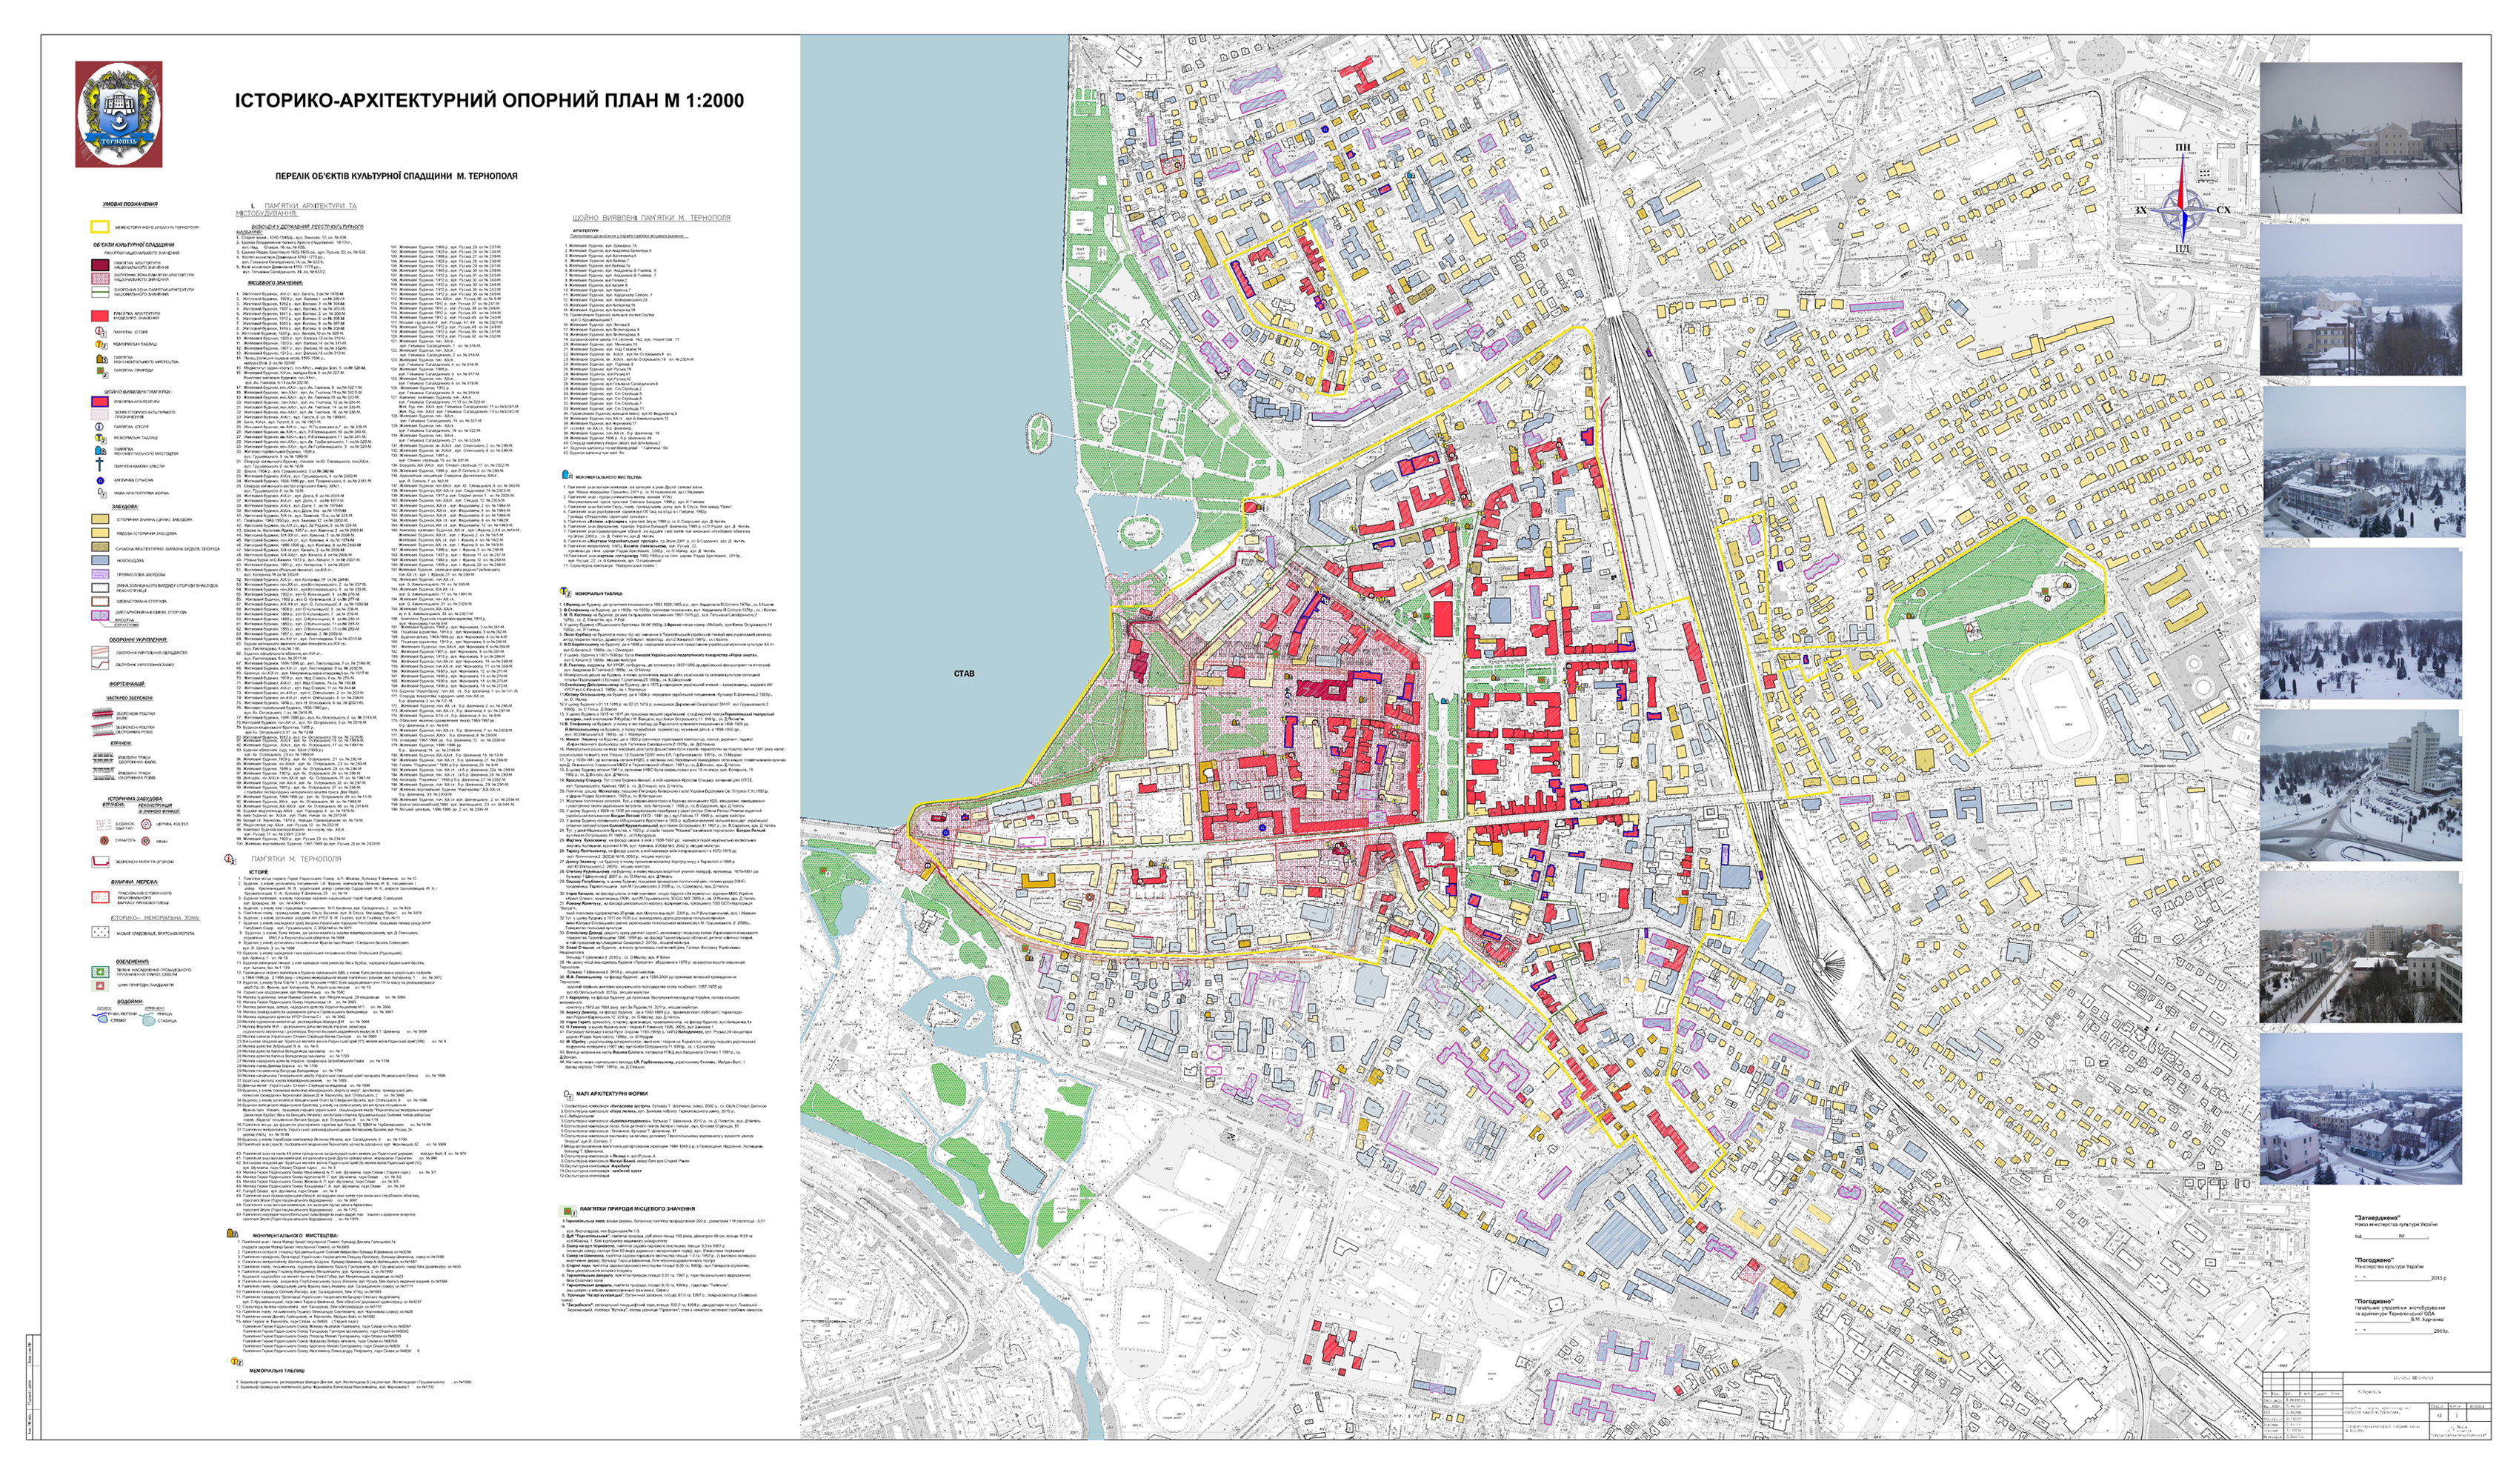Click the lost synagogue symbol in the legend
Screen dimensions: 2519x1484
105,841
